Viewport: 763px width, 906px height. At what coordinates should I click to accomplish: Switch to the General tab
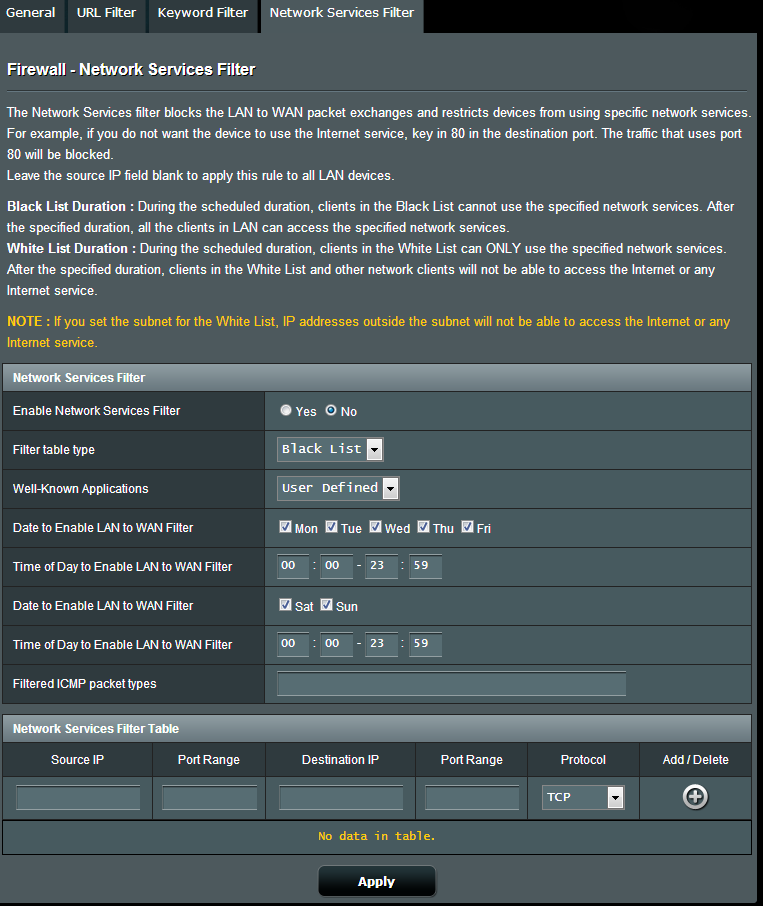pyautogui.click(x=31, y=13)
